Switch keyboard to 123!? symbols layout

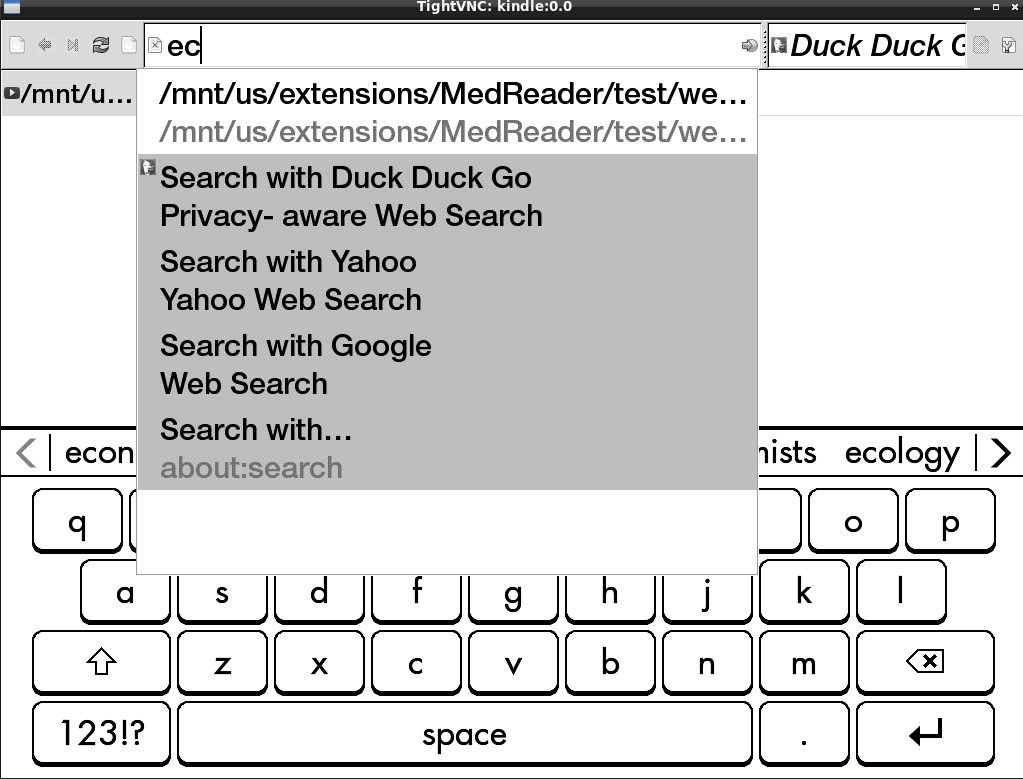101,734
